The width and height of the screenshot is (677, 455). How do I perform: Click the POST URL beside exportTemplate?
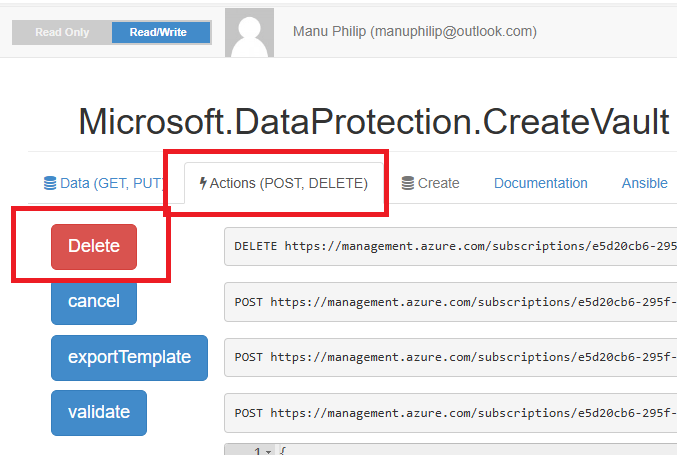coord(450,357)
